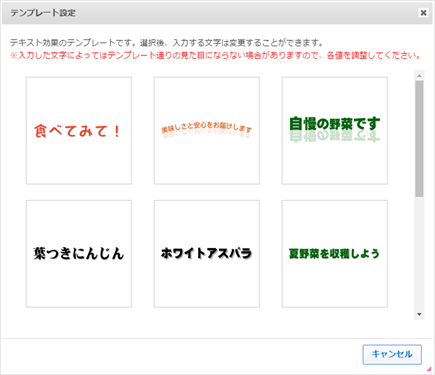Click the red warning note text
This screenshot has height=375, width=435.
click(x=215, y=55)
